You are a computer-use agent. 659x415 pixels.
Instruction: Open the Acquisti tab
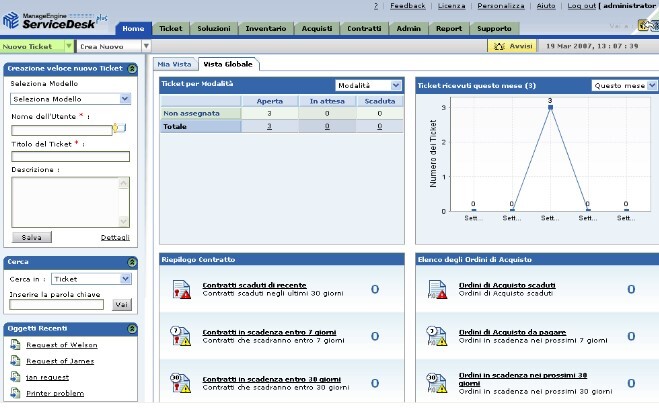pyautogui.click(x=317, y=29)
